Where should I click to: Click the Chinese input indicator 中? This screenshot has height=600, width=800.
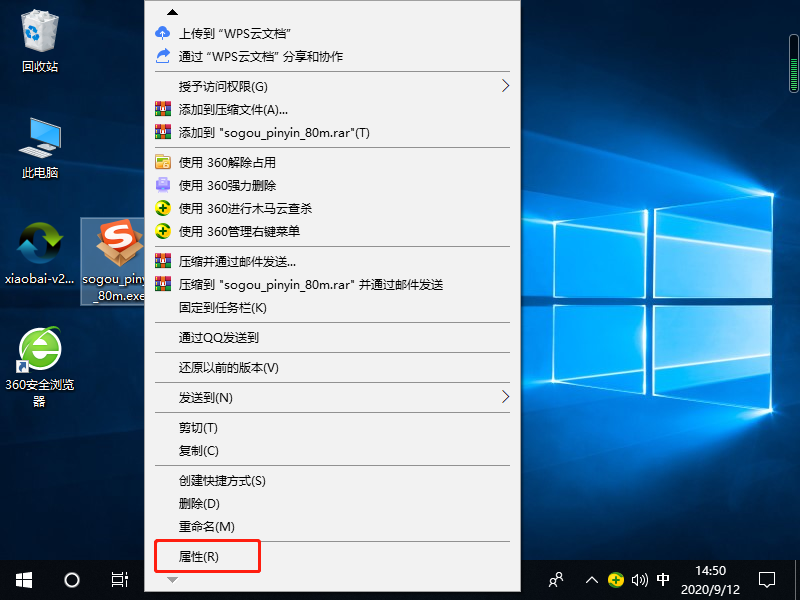coord(664,580)
